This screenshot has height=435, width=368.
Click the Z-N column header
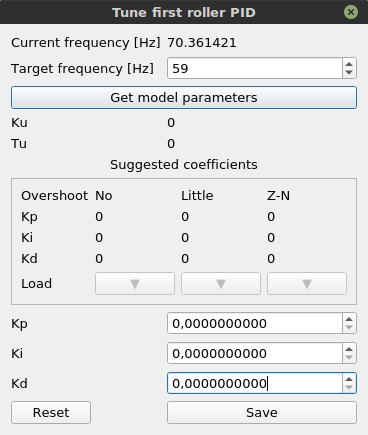tap(278, 196)
